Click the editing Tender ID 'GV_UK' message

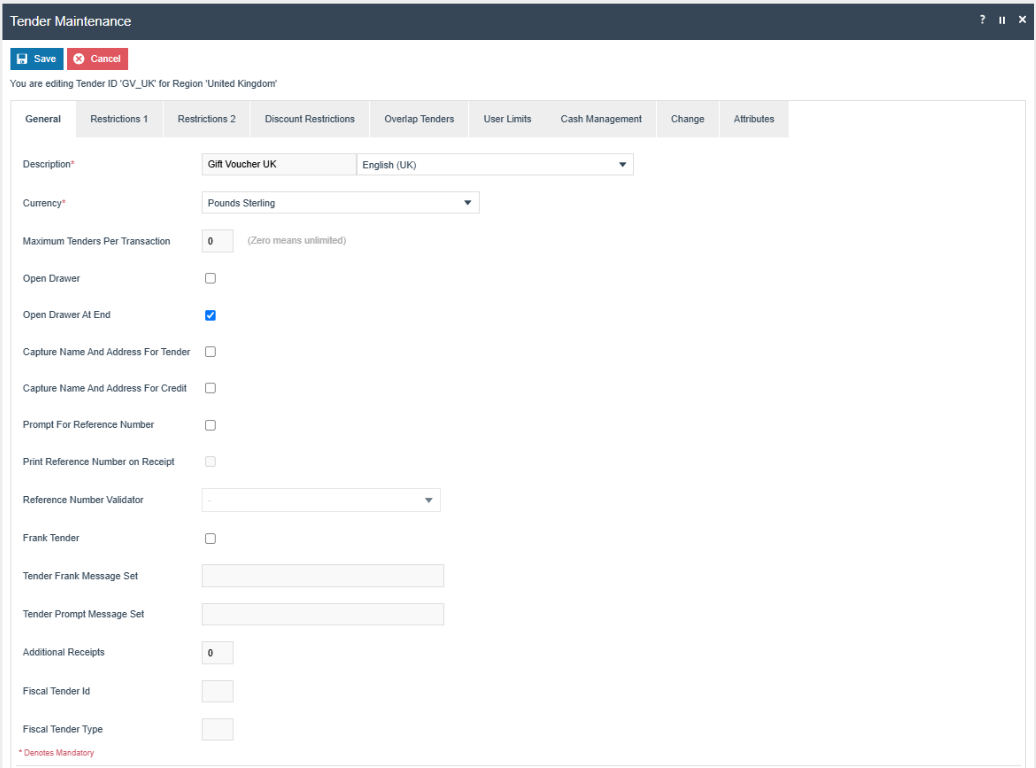143,84
